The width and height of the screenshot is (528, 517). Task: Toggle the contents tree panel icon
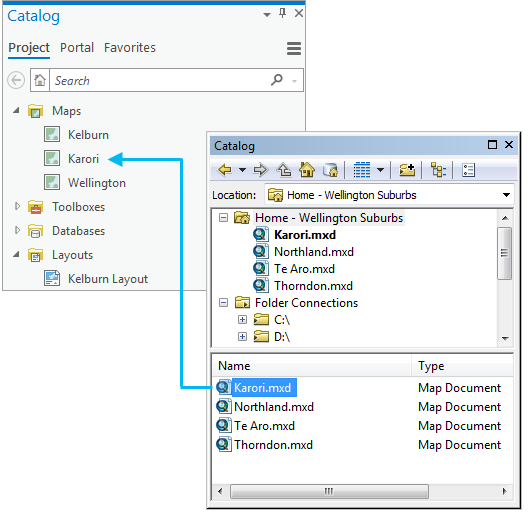tap(438, 169)
